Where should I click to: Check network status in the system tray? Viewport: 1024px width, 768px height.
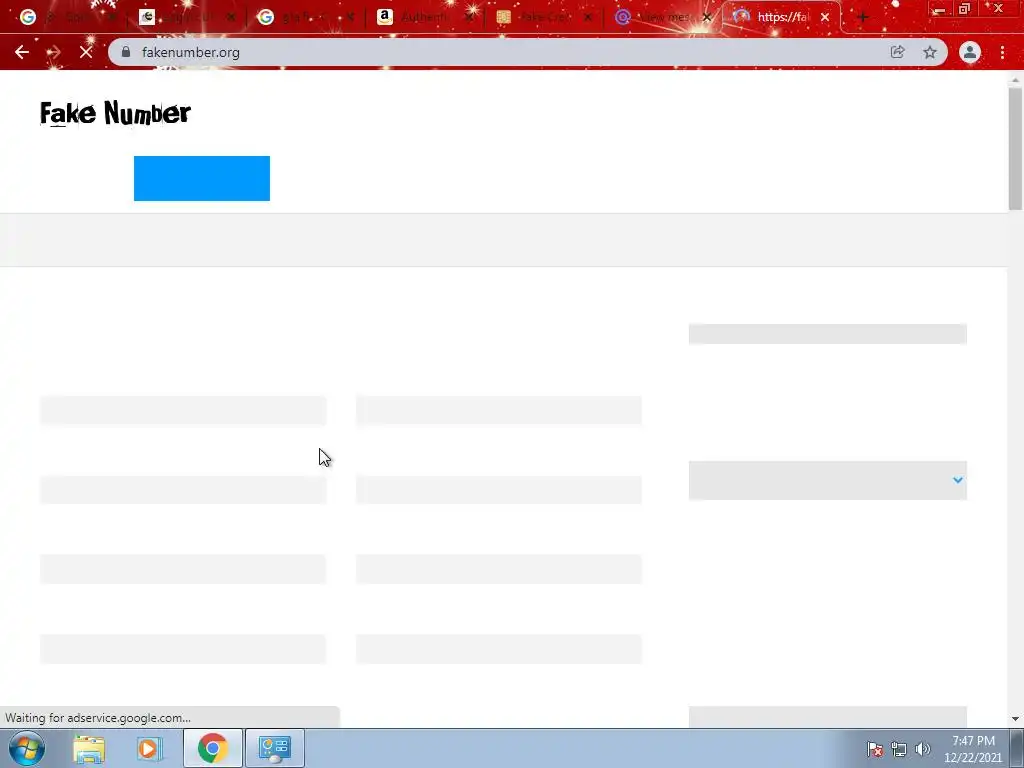click(899, 749)
